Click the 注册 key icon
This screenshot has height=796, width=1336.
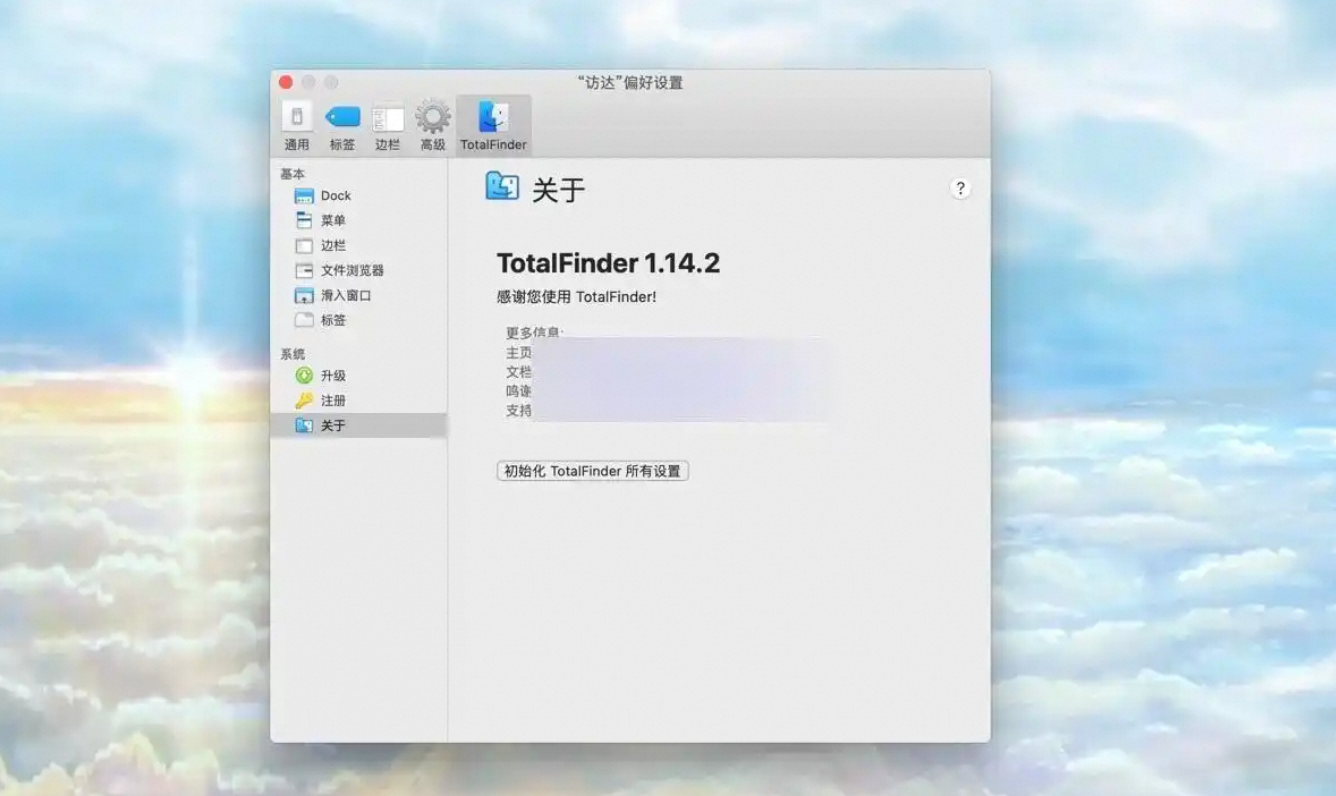(x=304, y=401)
